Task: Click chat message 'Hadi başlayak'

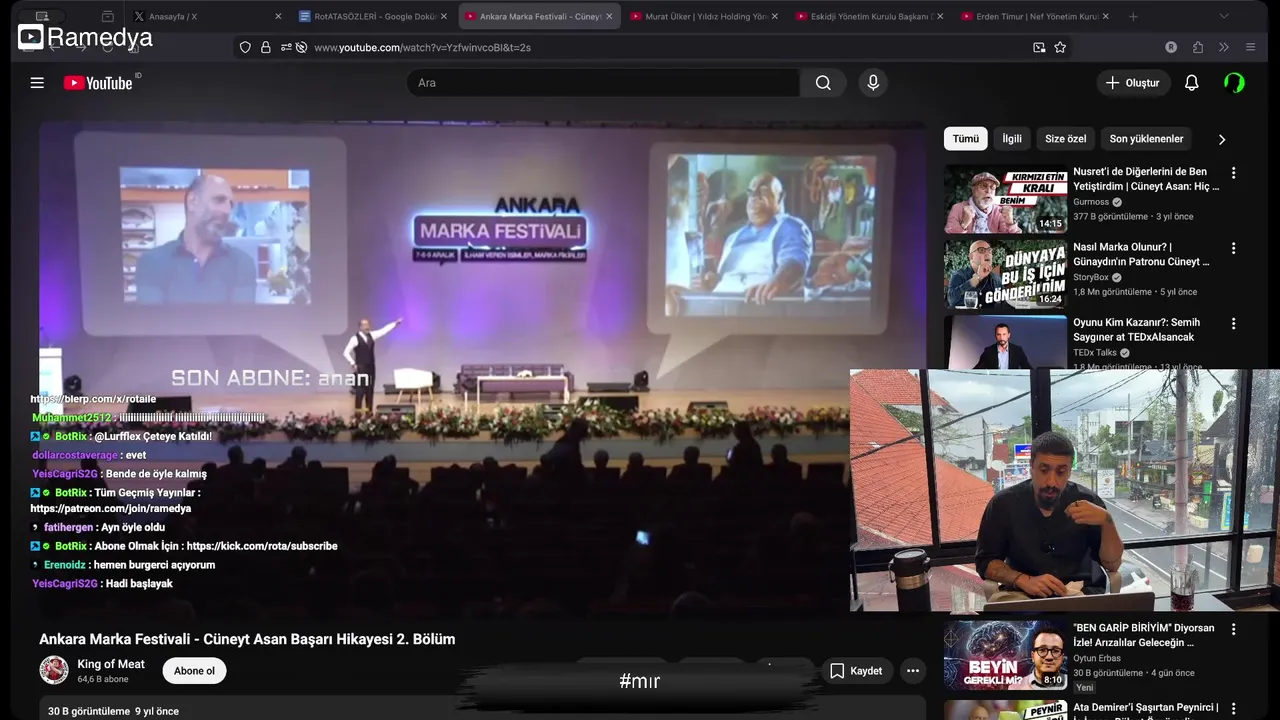Action: (139, 584)
